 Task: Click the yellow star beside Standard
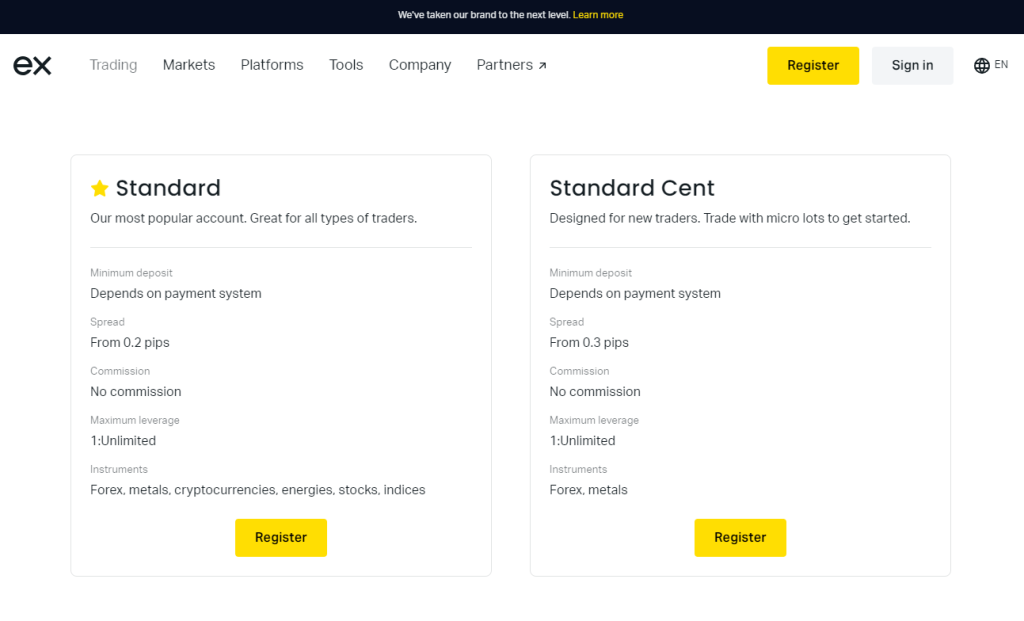(100, 188)
